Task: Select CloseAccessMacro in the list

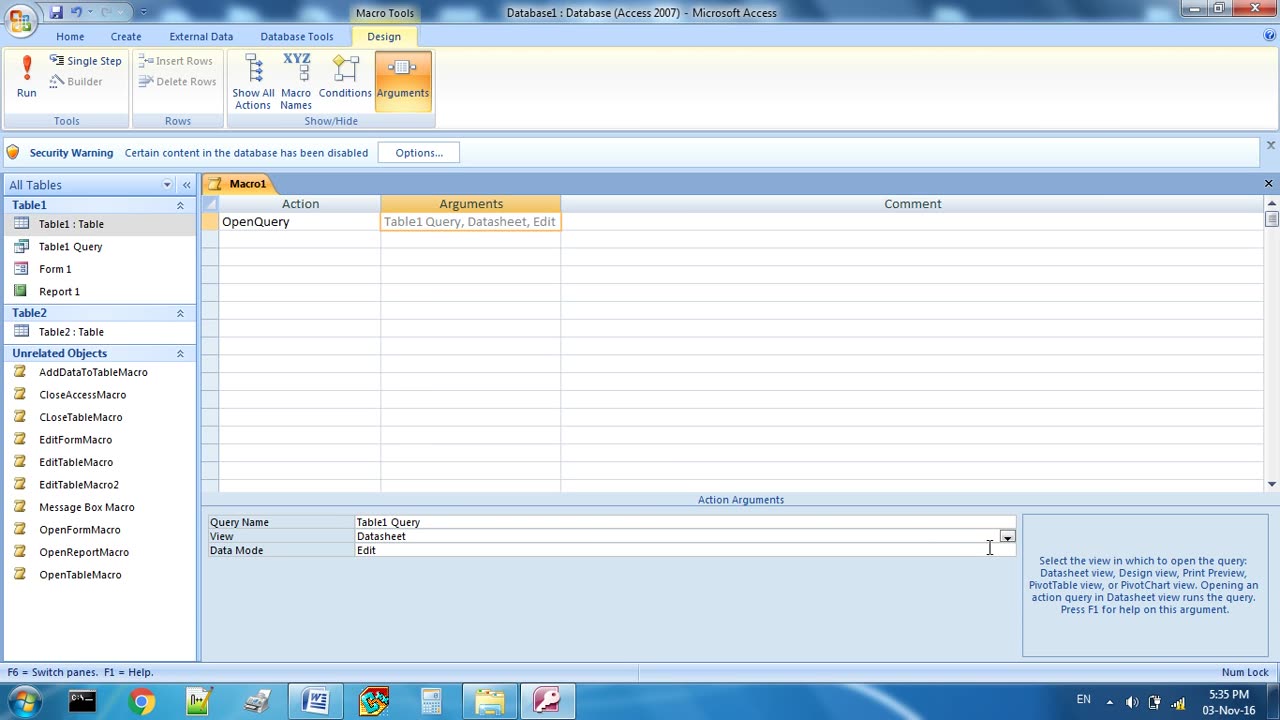Action: point(99,395)
